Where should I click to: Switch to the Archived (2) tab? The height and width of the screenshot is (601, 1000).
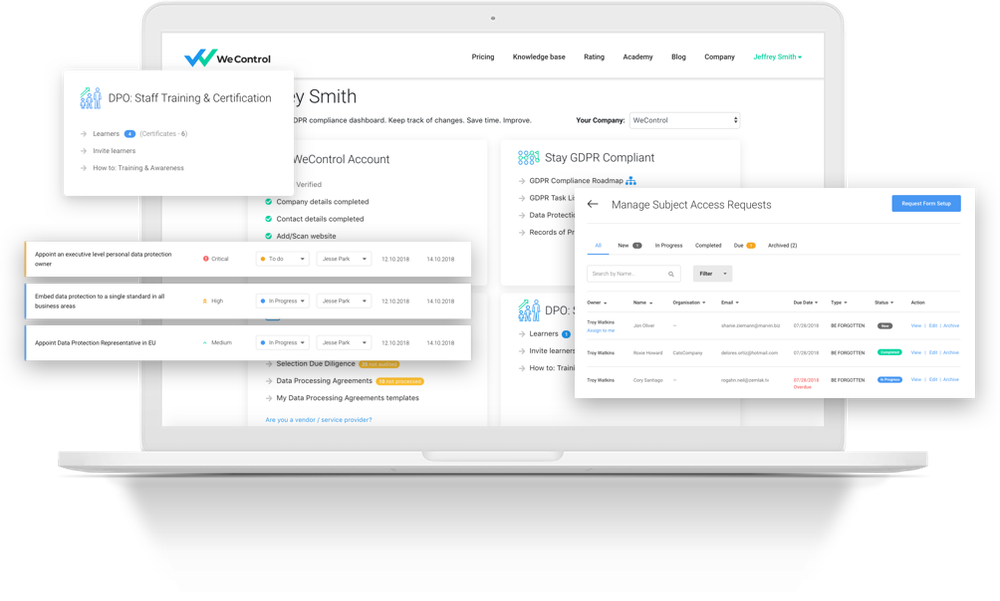click(783, 246)
